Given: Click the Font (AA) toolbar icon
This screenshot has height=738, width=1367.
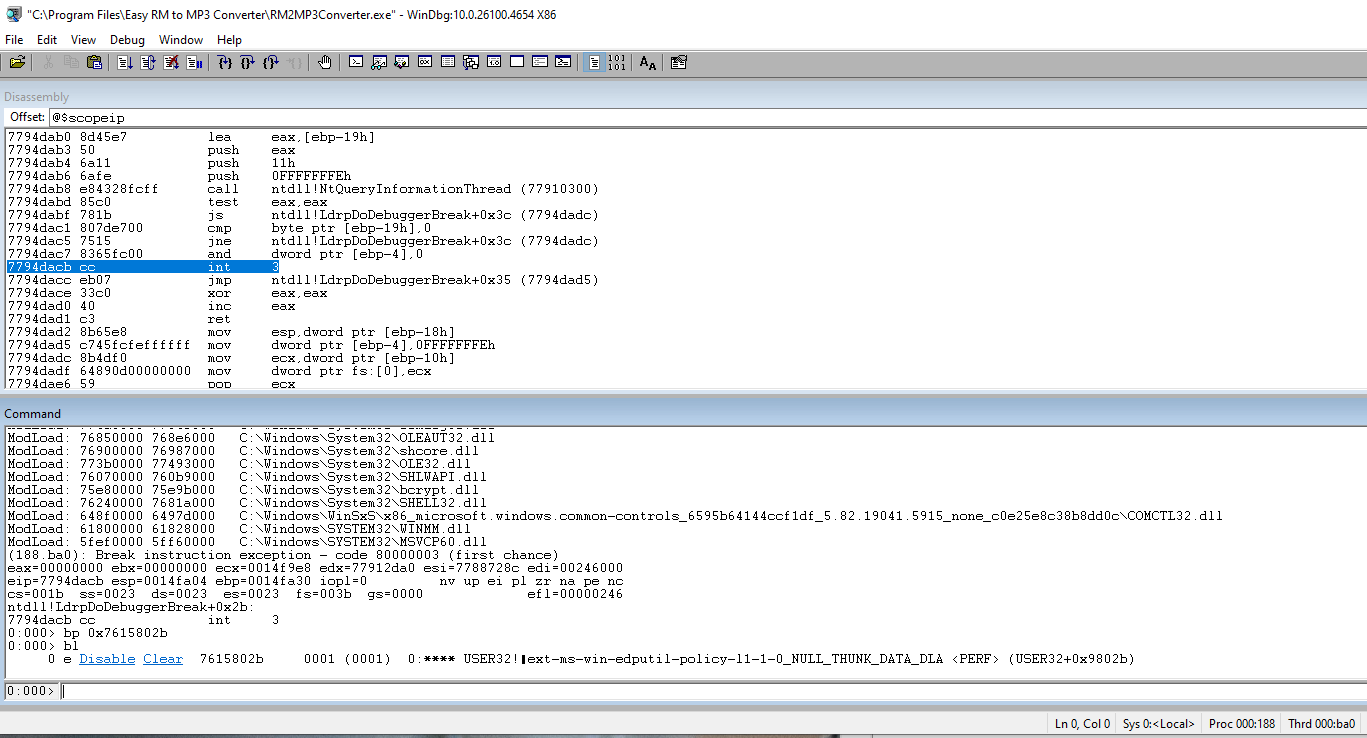Looking at the screenshot, I should pos(648,63).
